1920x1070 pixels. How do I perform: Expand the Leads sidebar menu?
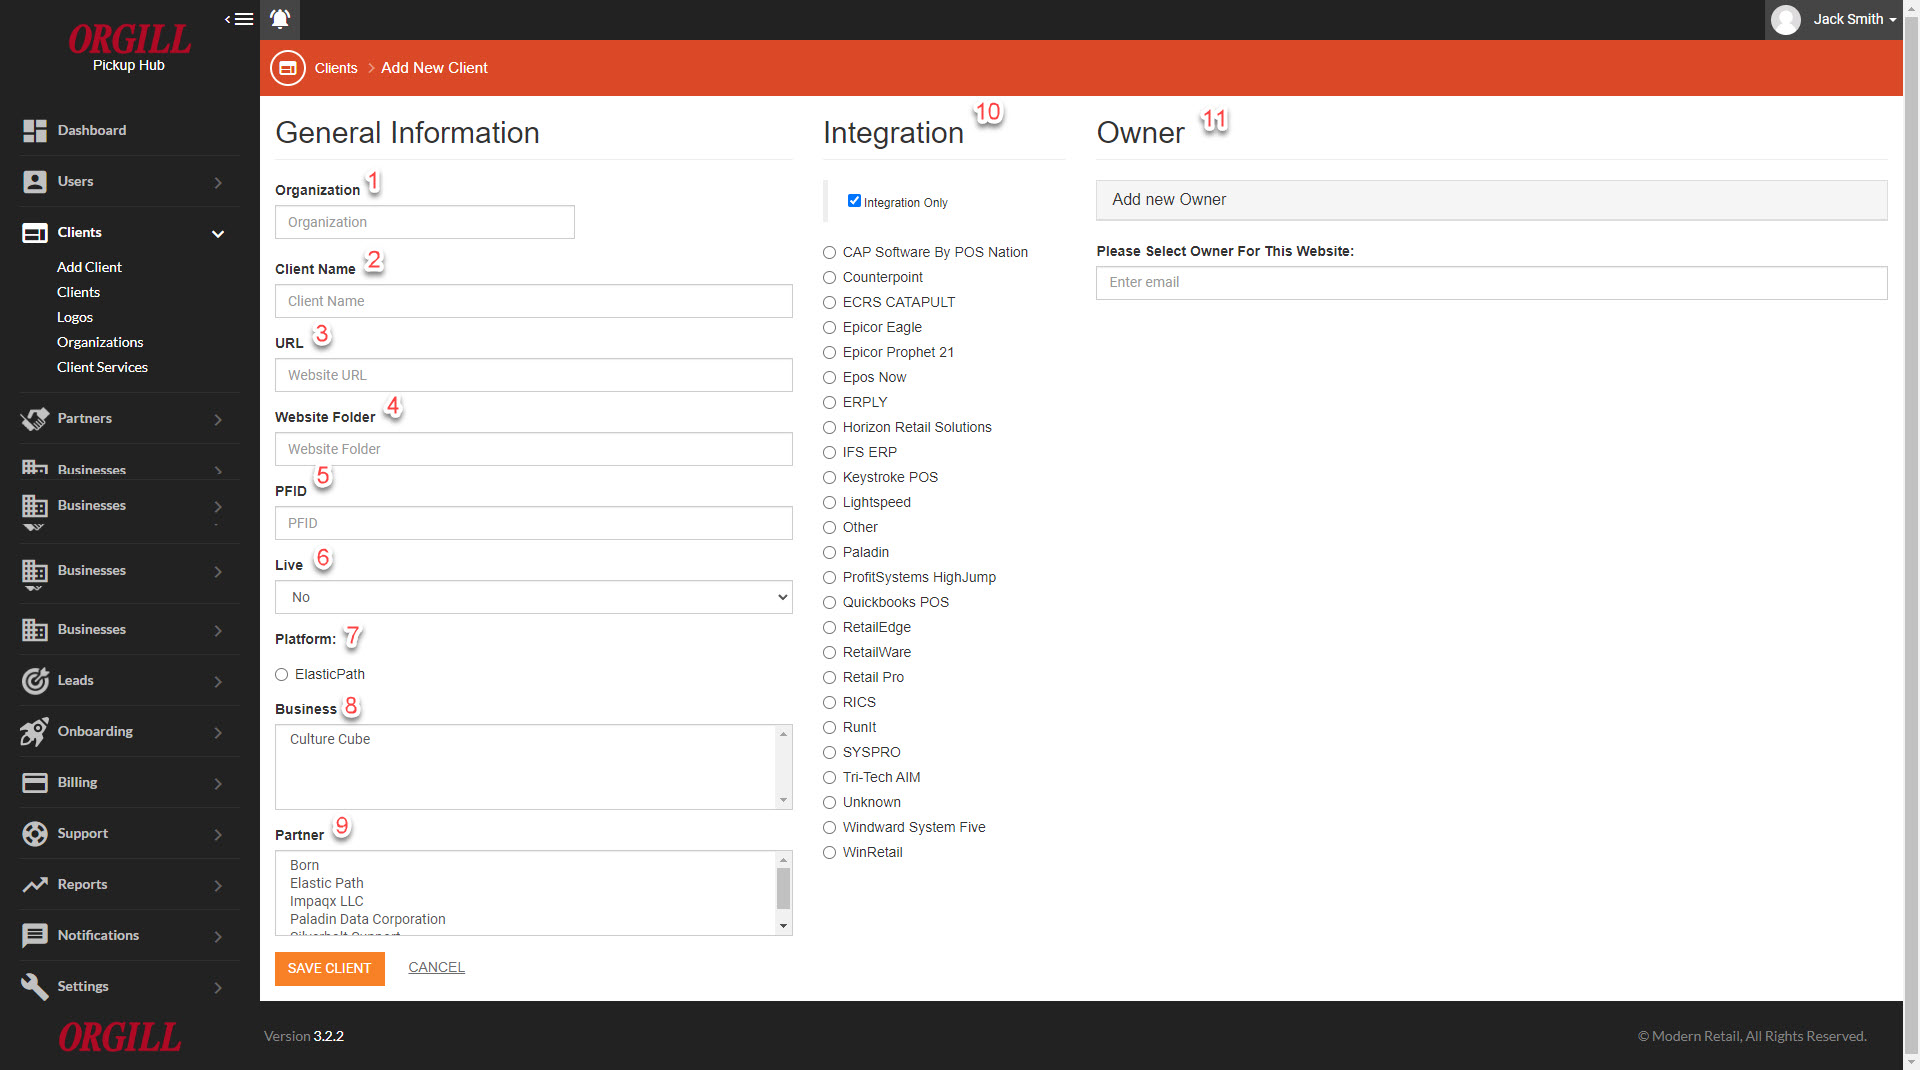(218, 681)
